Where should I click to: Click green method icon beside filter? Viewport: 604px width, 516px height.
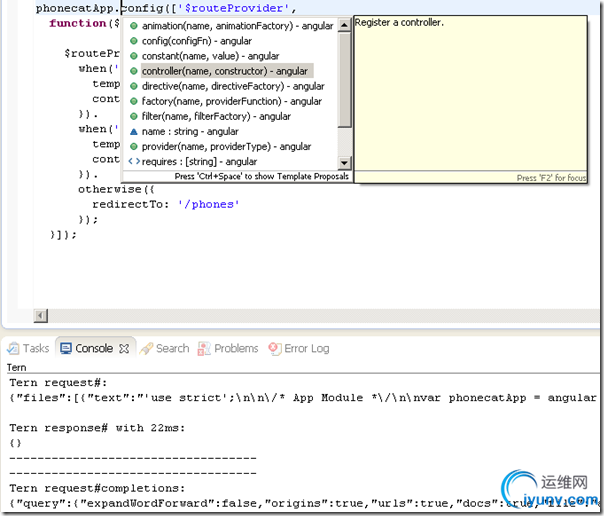tap(134, 116)
